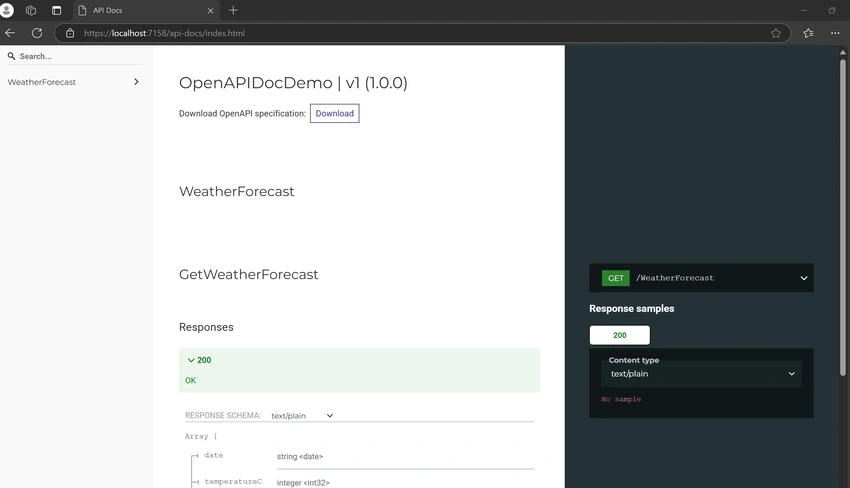
Task: Close the API Docs tab
Action: point(210,10)
